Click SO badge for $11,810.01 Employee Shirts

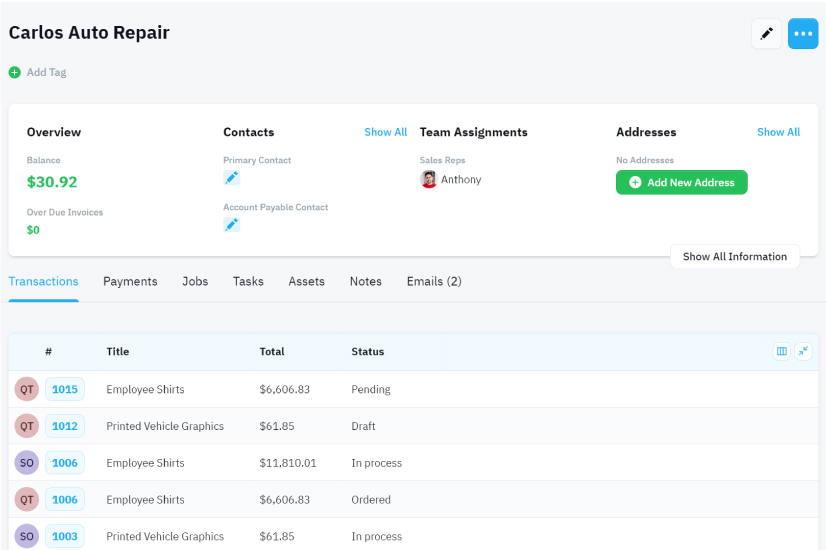[x=27, y=463]
